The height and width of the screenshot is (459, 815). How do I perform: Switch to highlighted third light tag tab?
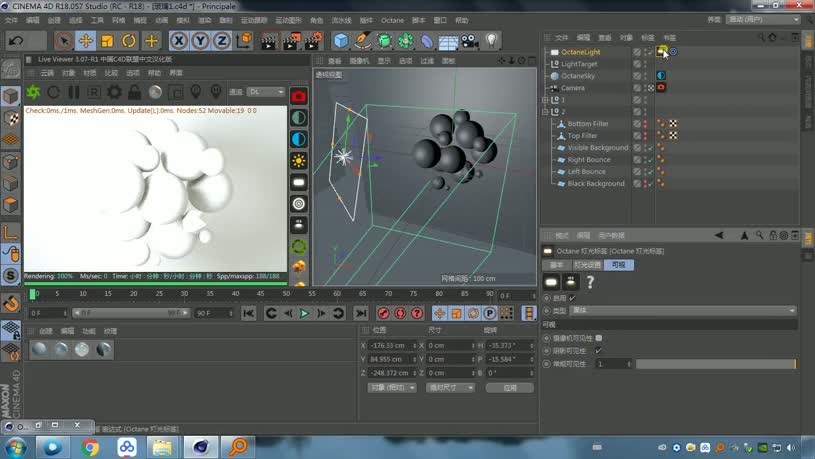pyautogui.click(x=619, y=265)
